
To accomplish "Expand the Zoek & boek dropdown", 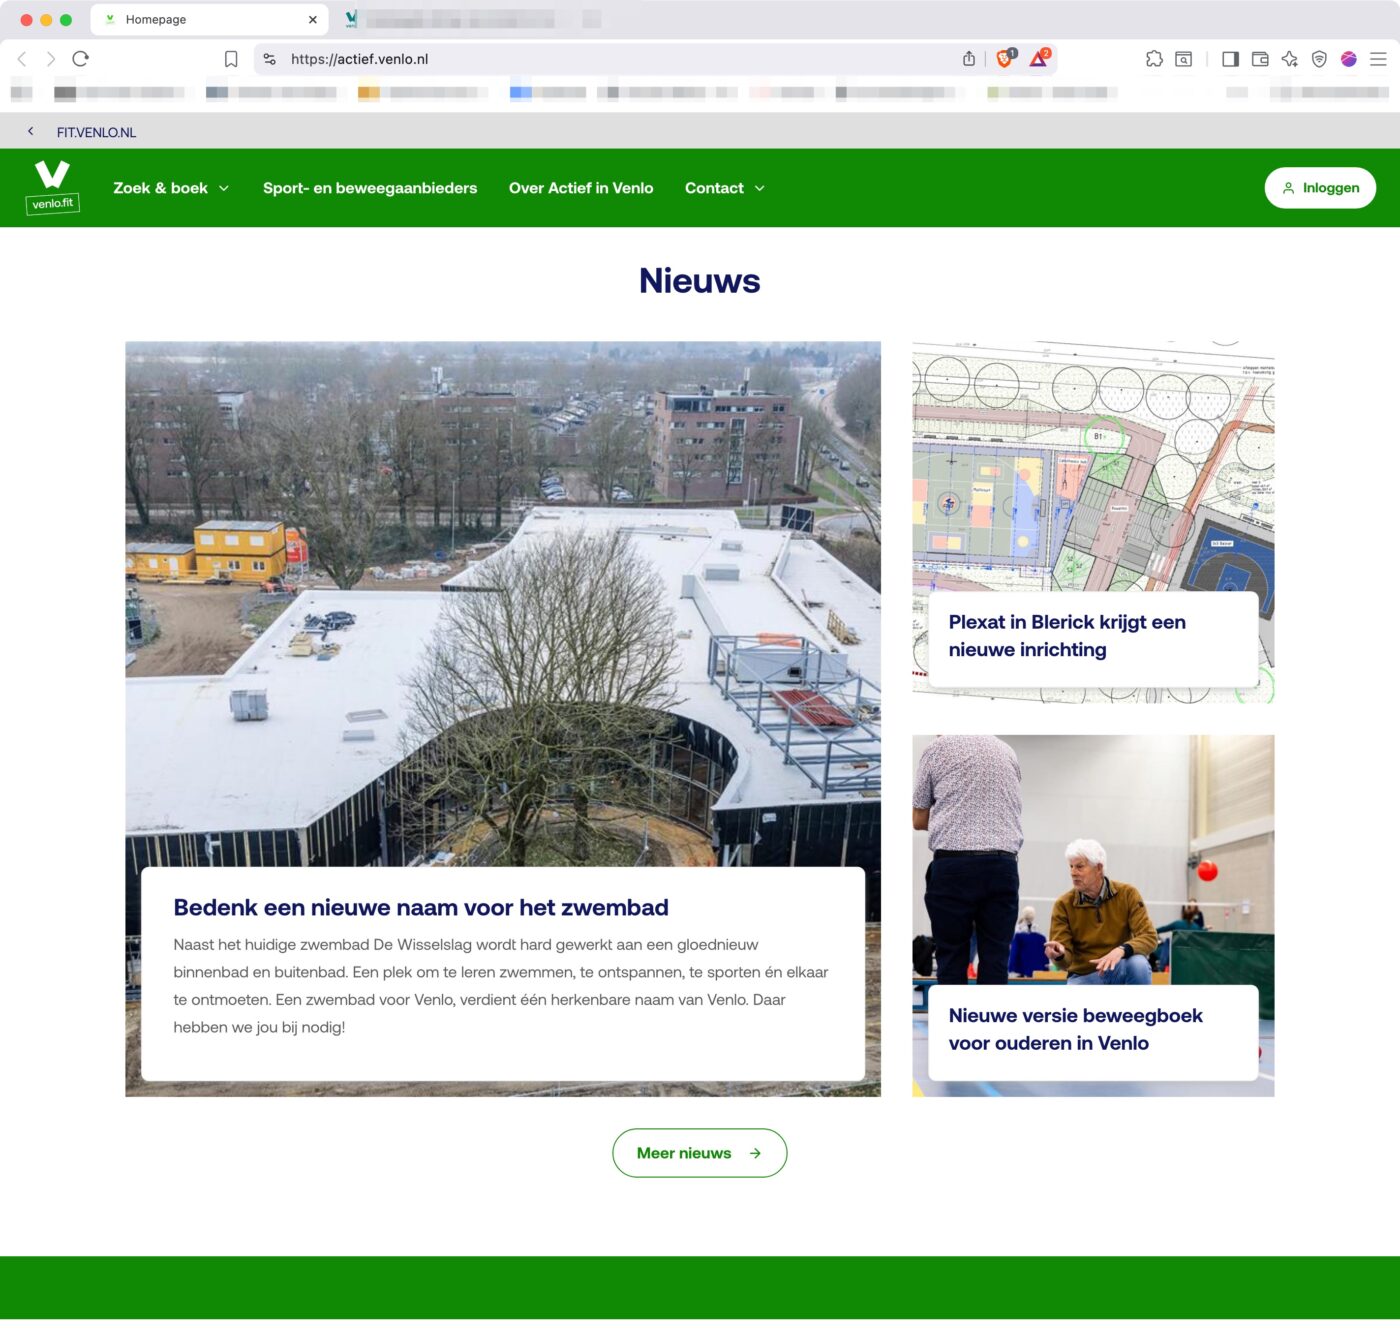I will pyautogui.click(x=171, y=188).
